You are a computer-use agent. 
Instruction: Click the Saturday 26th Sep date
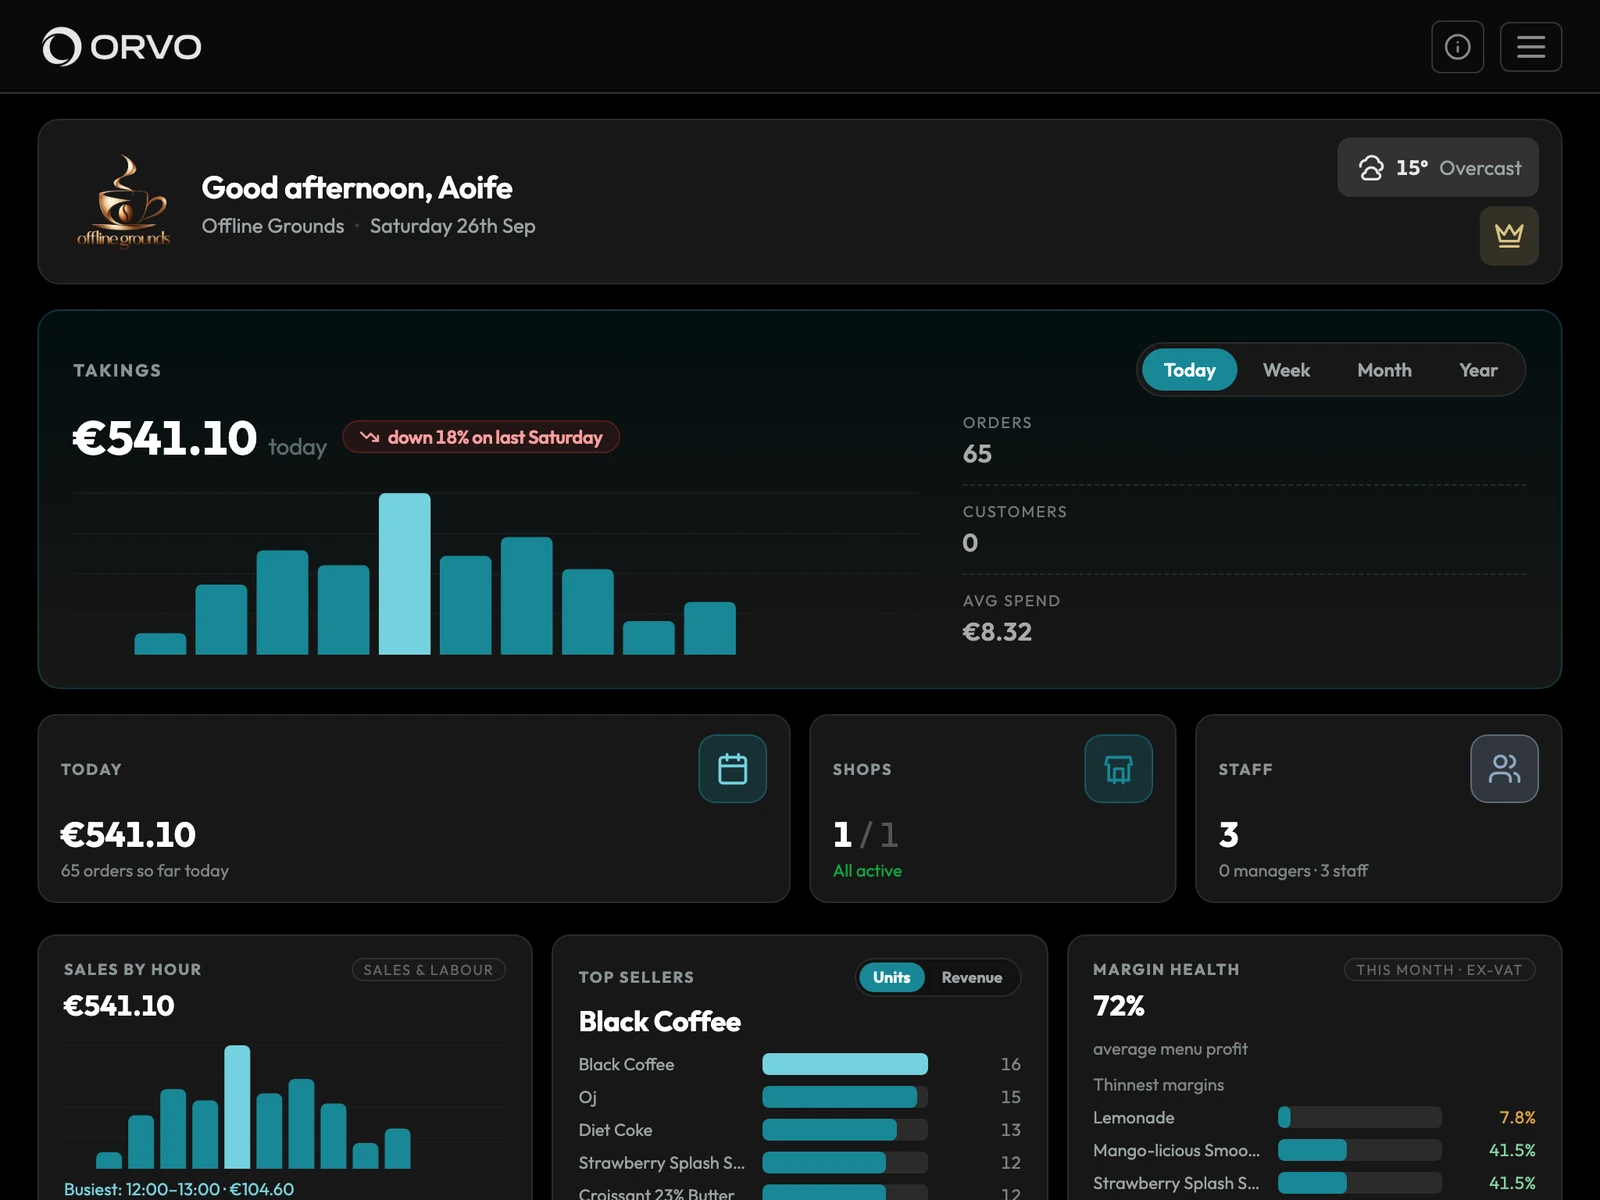452,226
